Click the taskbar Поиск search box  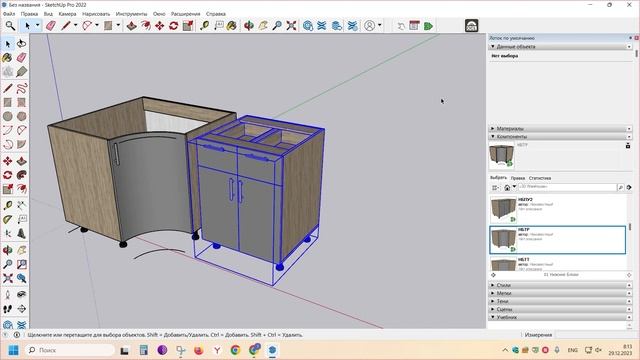point(70,350)
